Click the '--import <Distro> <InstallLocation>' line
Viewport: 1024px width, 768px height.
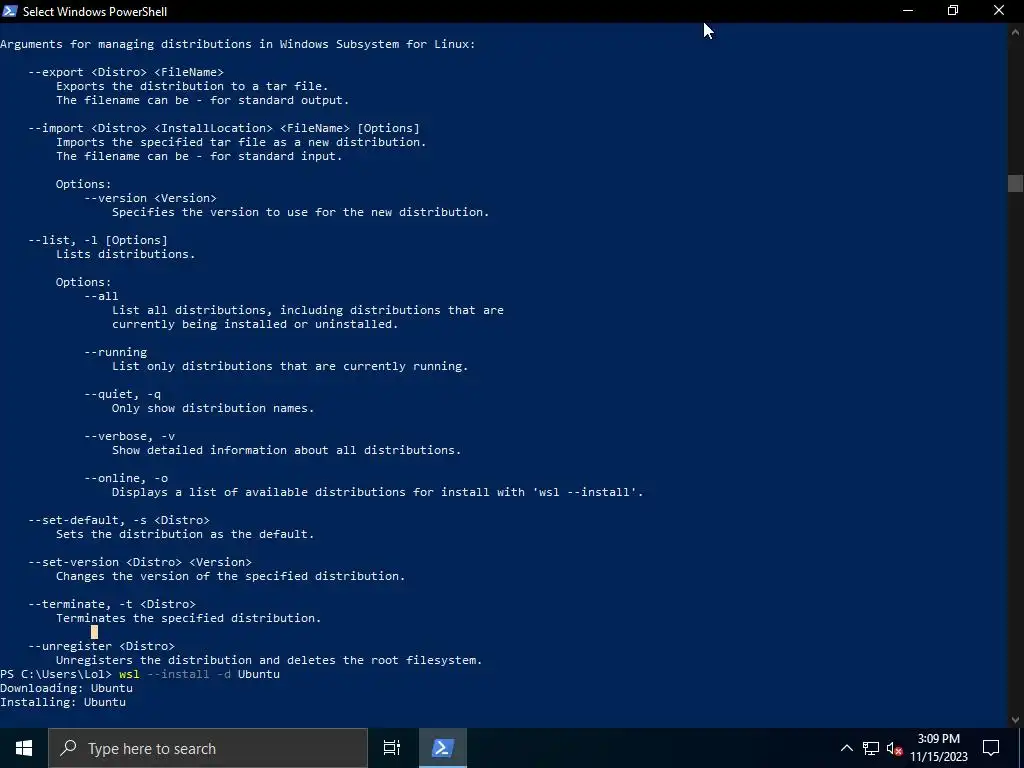pyautogui.click(x=224, y=128)
